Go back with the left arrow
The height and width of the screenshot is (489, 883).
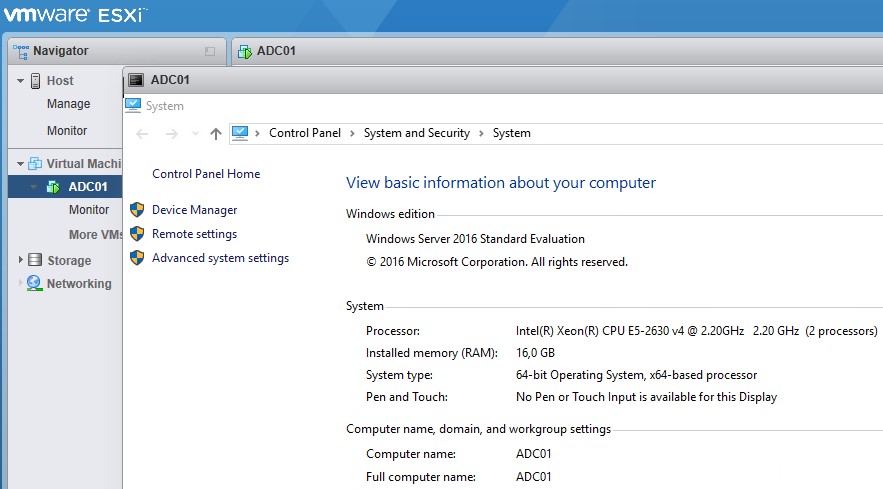pyautogui.click(x=142, y=134)
